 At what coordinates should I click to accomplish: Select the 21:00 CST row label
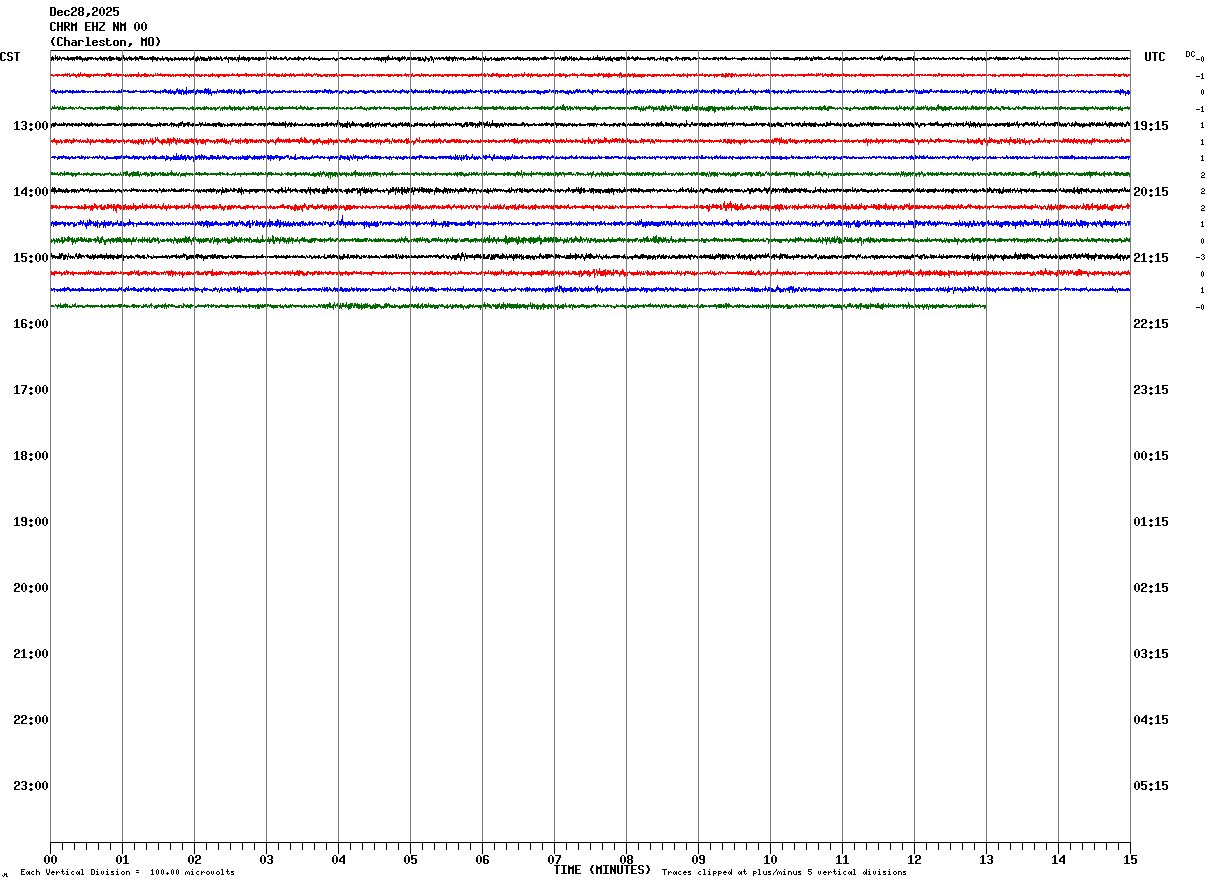pyautogui.click(x=31, y=654)
